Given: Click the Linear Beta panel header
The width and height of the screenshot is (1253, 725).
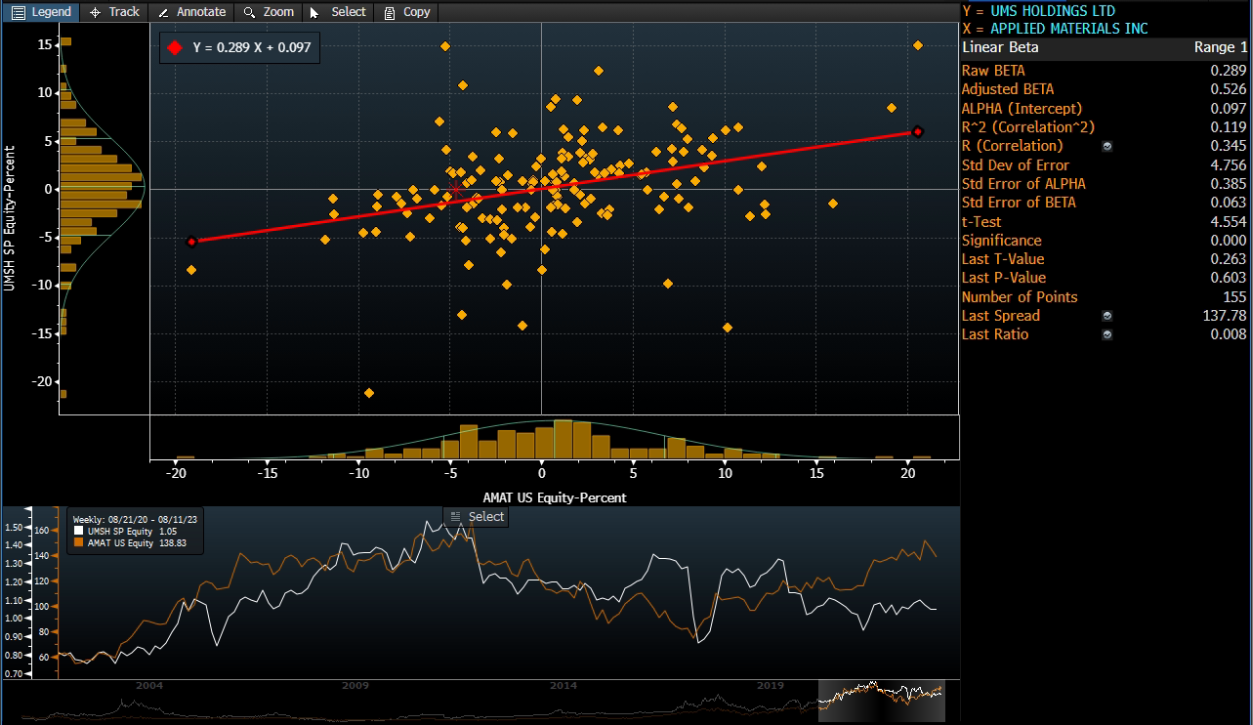Looking at the screenshot, I should [1000, 48].
